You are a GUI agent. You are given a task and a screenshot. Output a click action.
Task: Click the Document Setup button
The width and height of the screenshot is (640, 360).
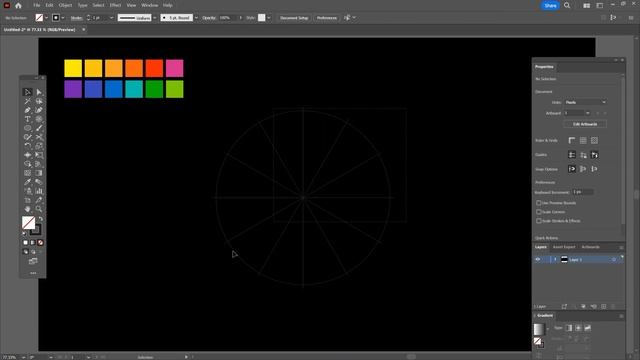pos(294,18)
